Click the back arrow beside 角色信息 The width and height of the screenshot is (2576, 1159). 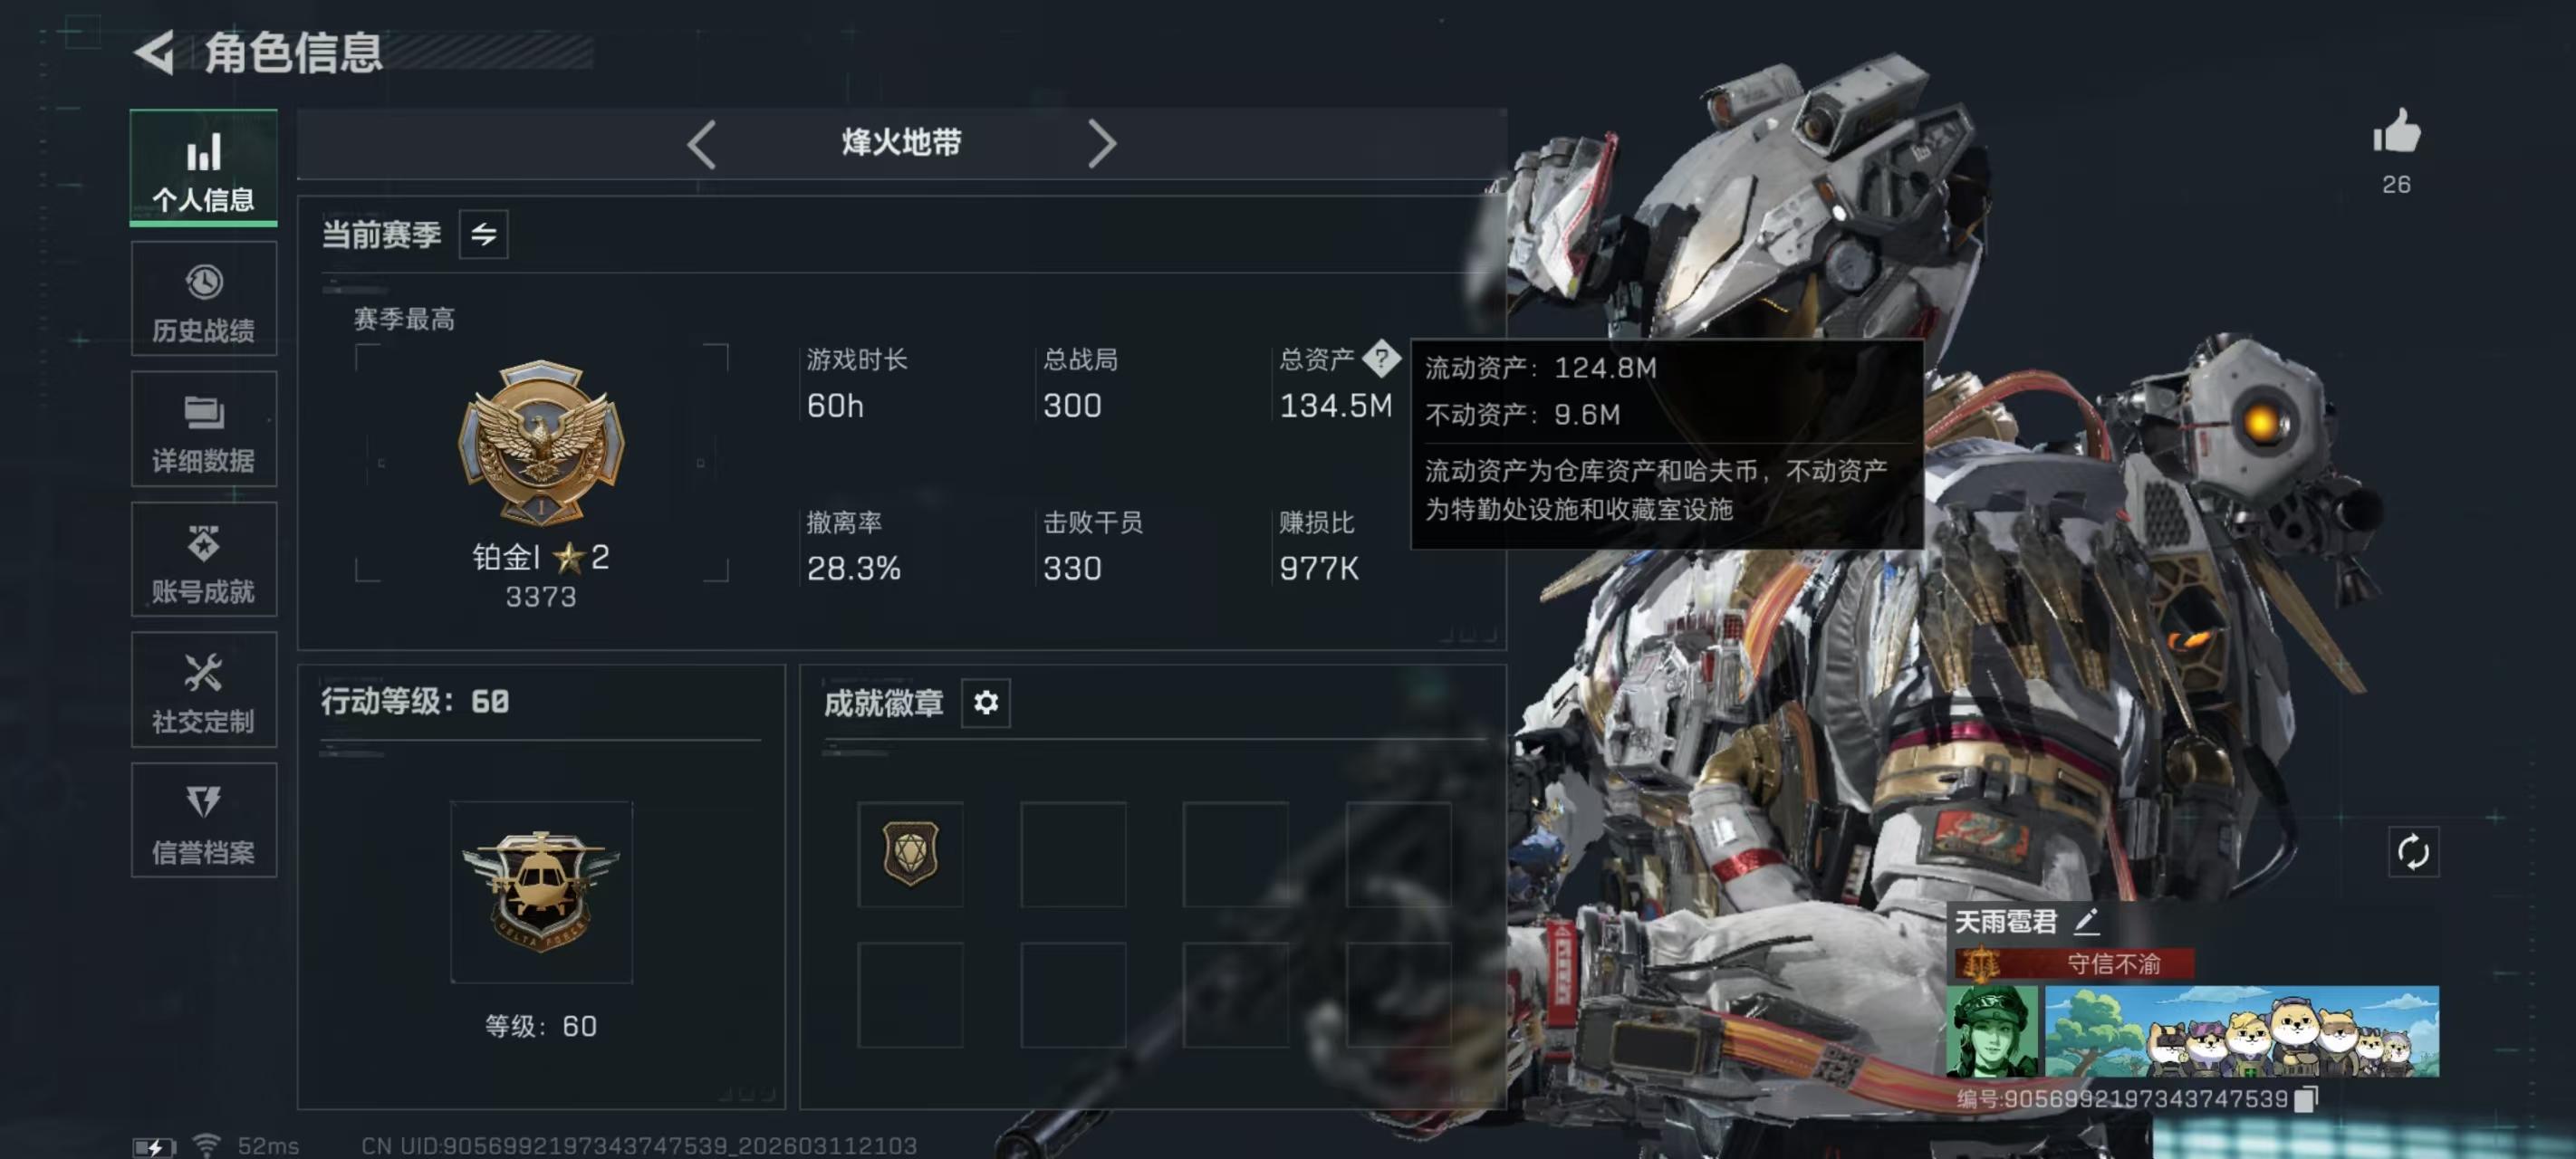(x=154, y=52)
